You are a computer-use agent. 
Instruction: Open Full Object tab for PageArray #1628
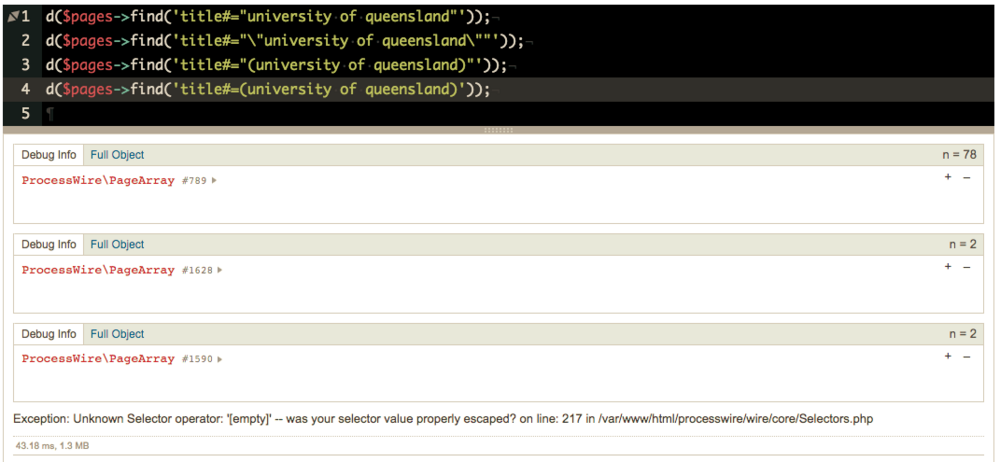117,245
